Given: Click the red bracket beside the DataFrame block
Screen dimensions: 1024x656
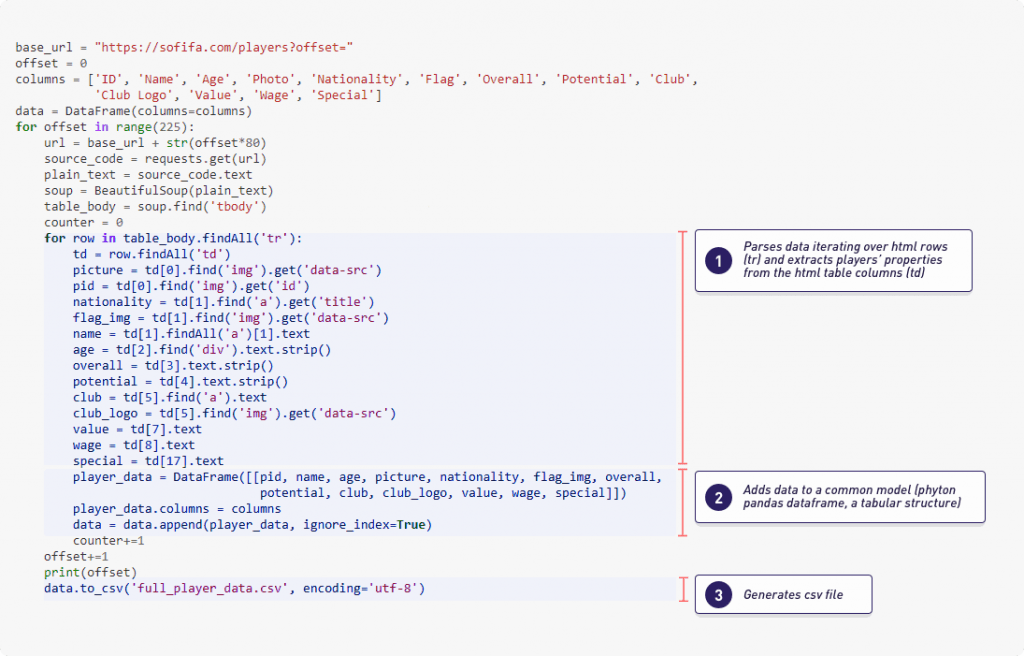Looking at the screenshot, I should [x=682, y=501].
